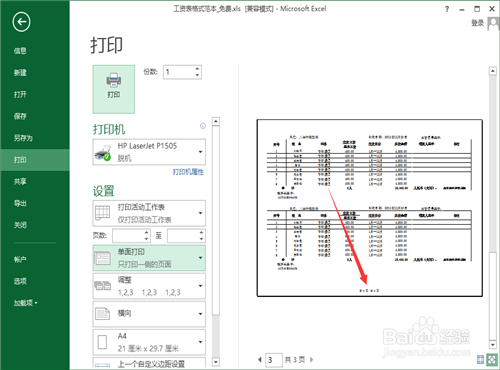Toggle show margins icon
This screenshot has width=500, height=370.
(480, 360)
